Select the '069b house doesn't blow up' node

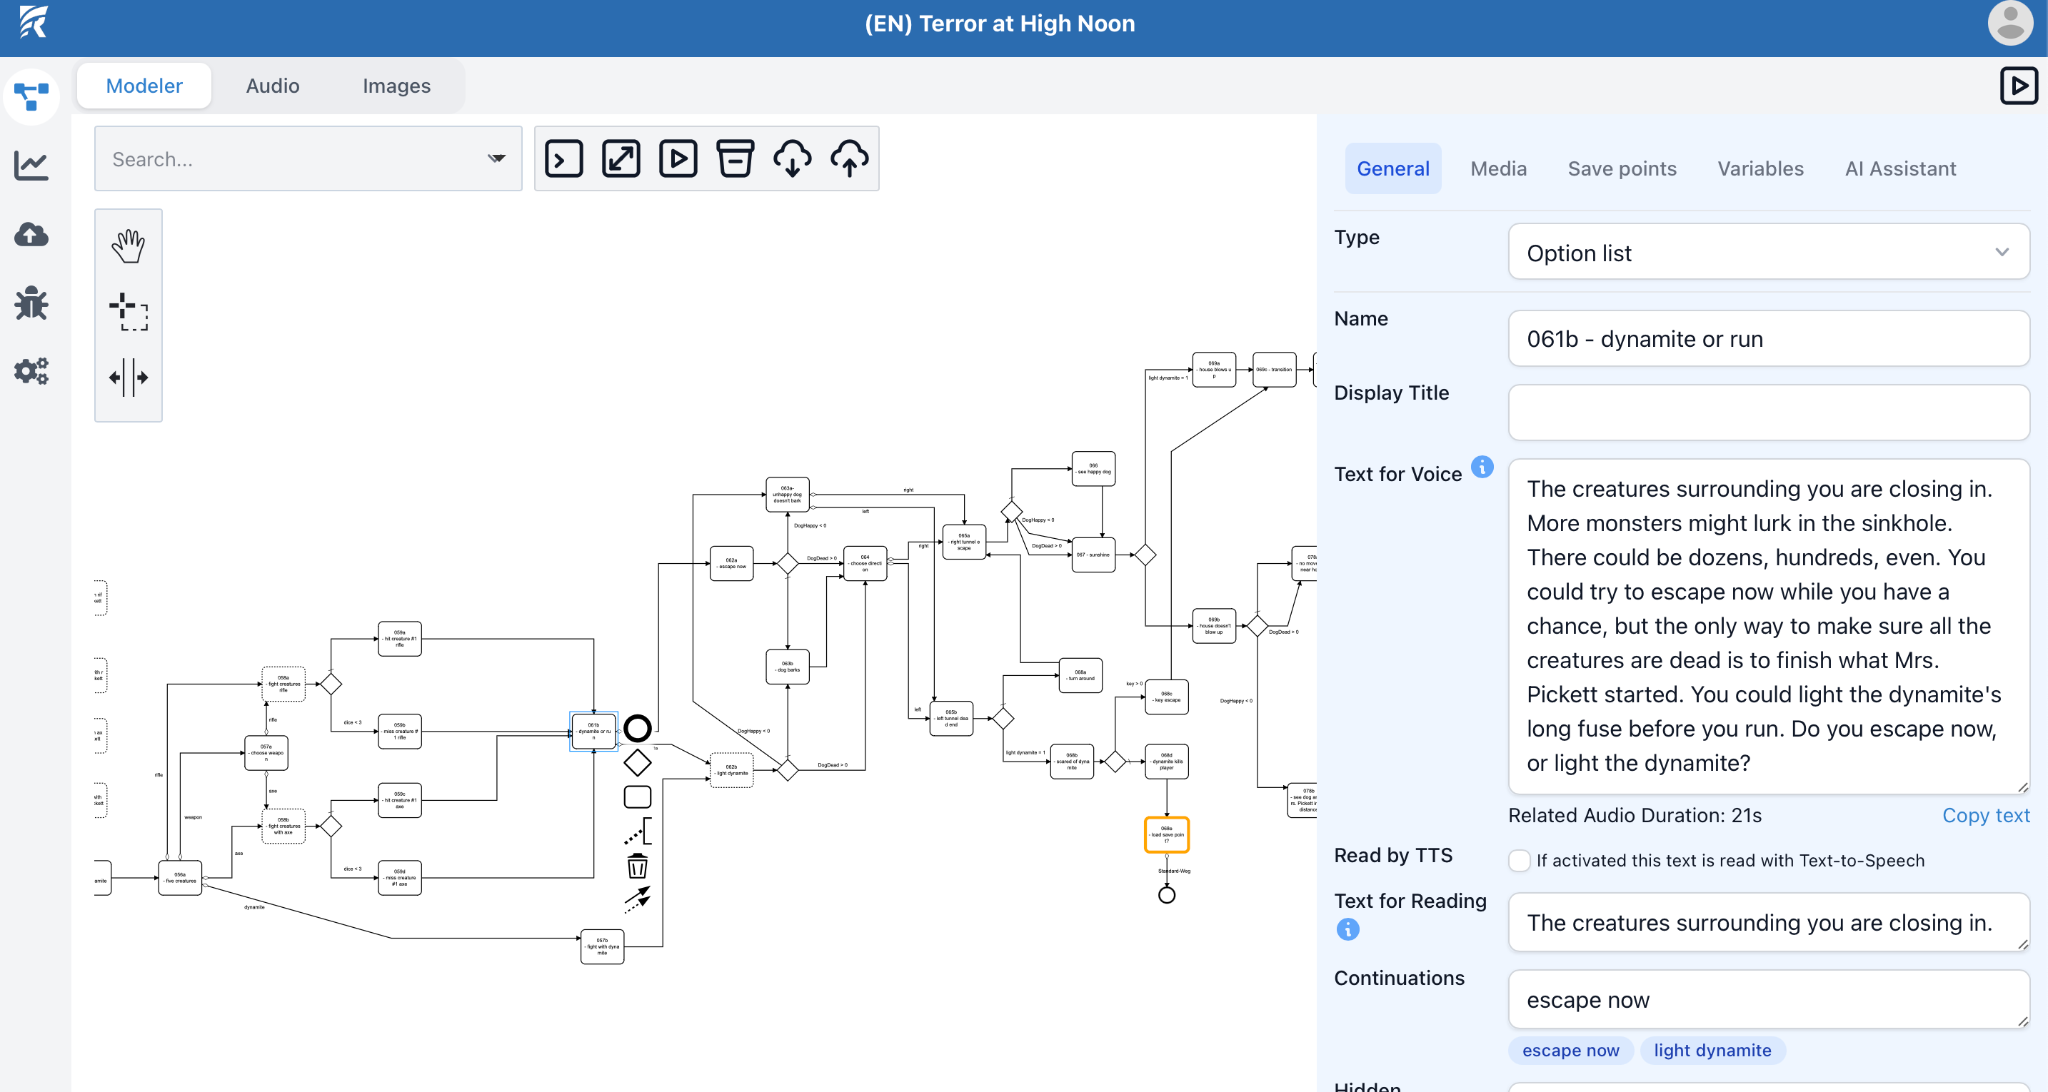point(1214,626)
